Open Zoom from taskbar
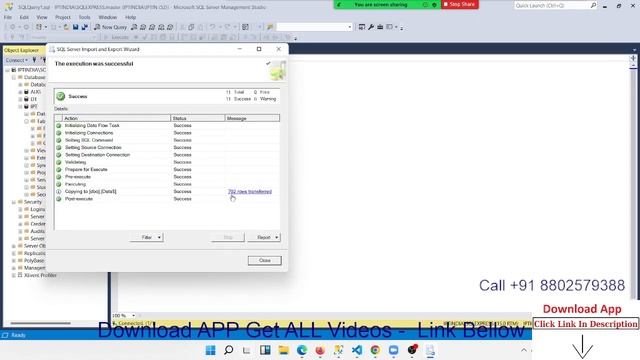640x360 pixels. pos(393,350)
